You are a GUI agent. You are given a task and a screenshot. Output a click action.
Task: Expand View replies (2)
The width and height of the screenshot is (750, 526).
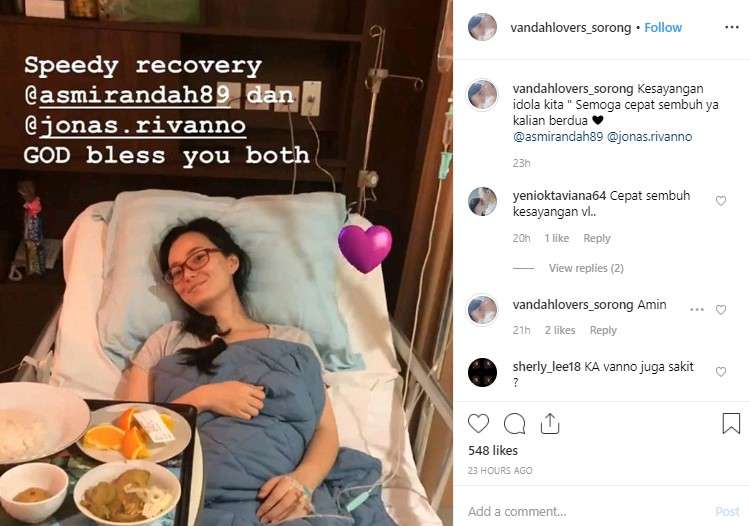[586, 268]
